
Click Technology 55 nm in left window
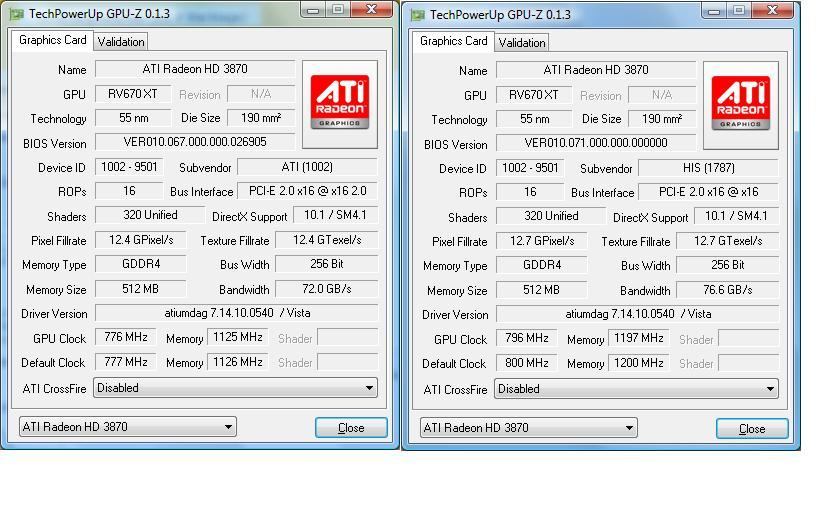tap(133, 118)
